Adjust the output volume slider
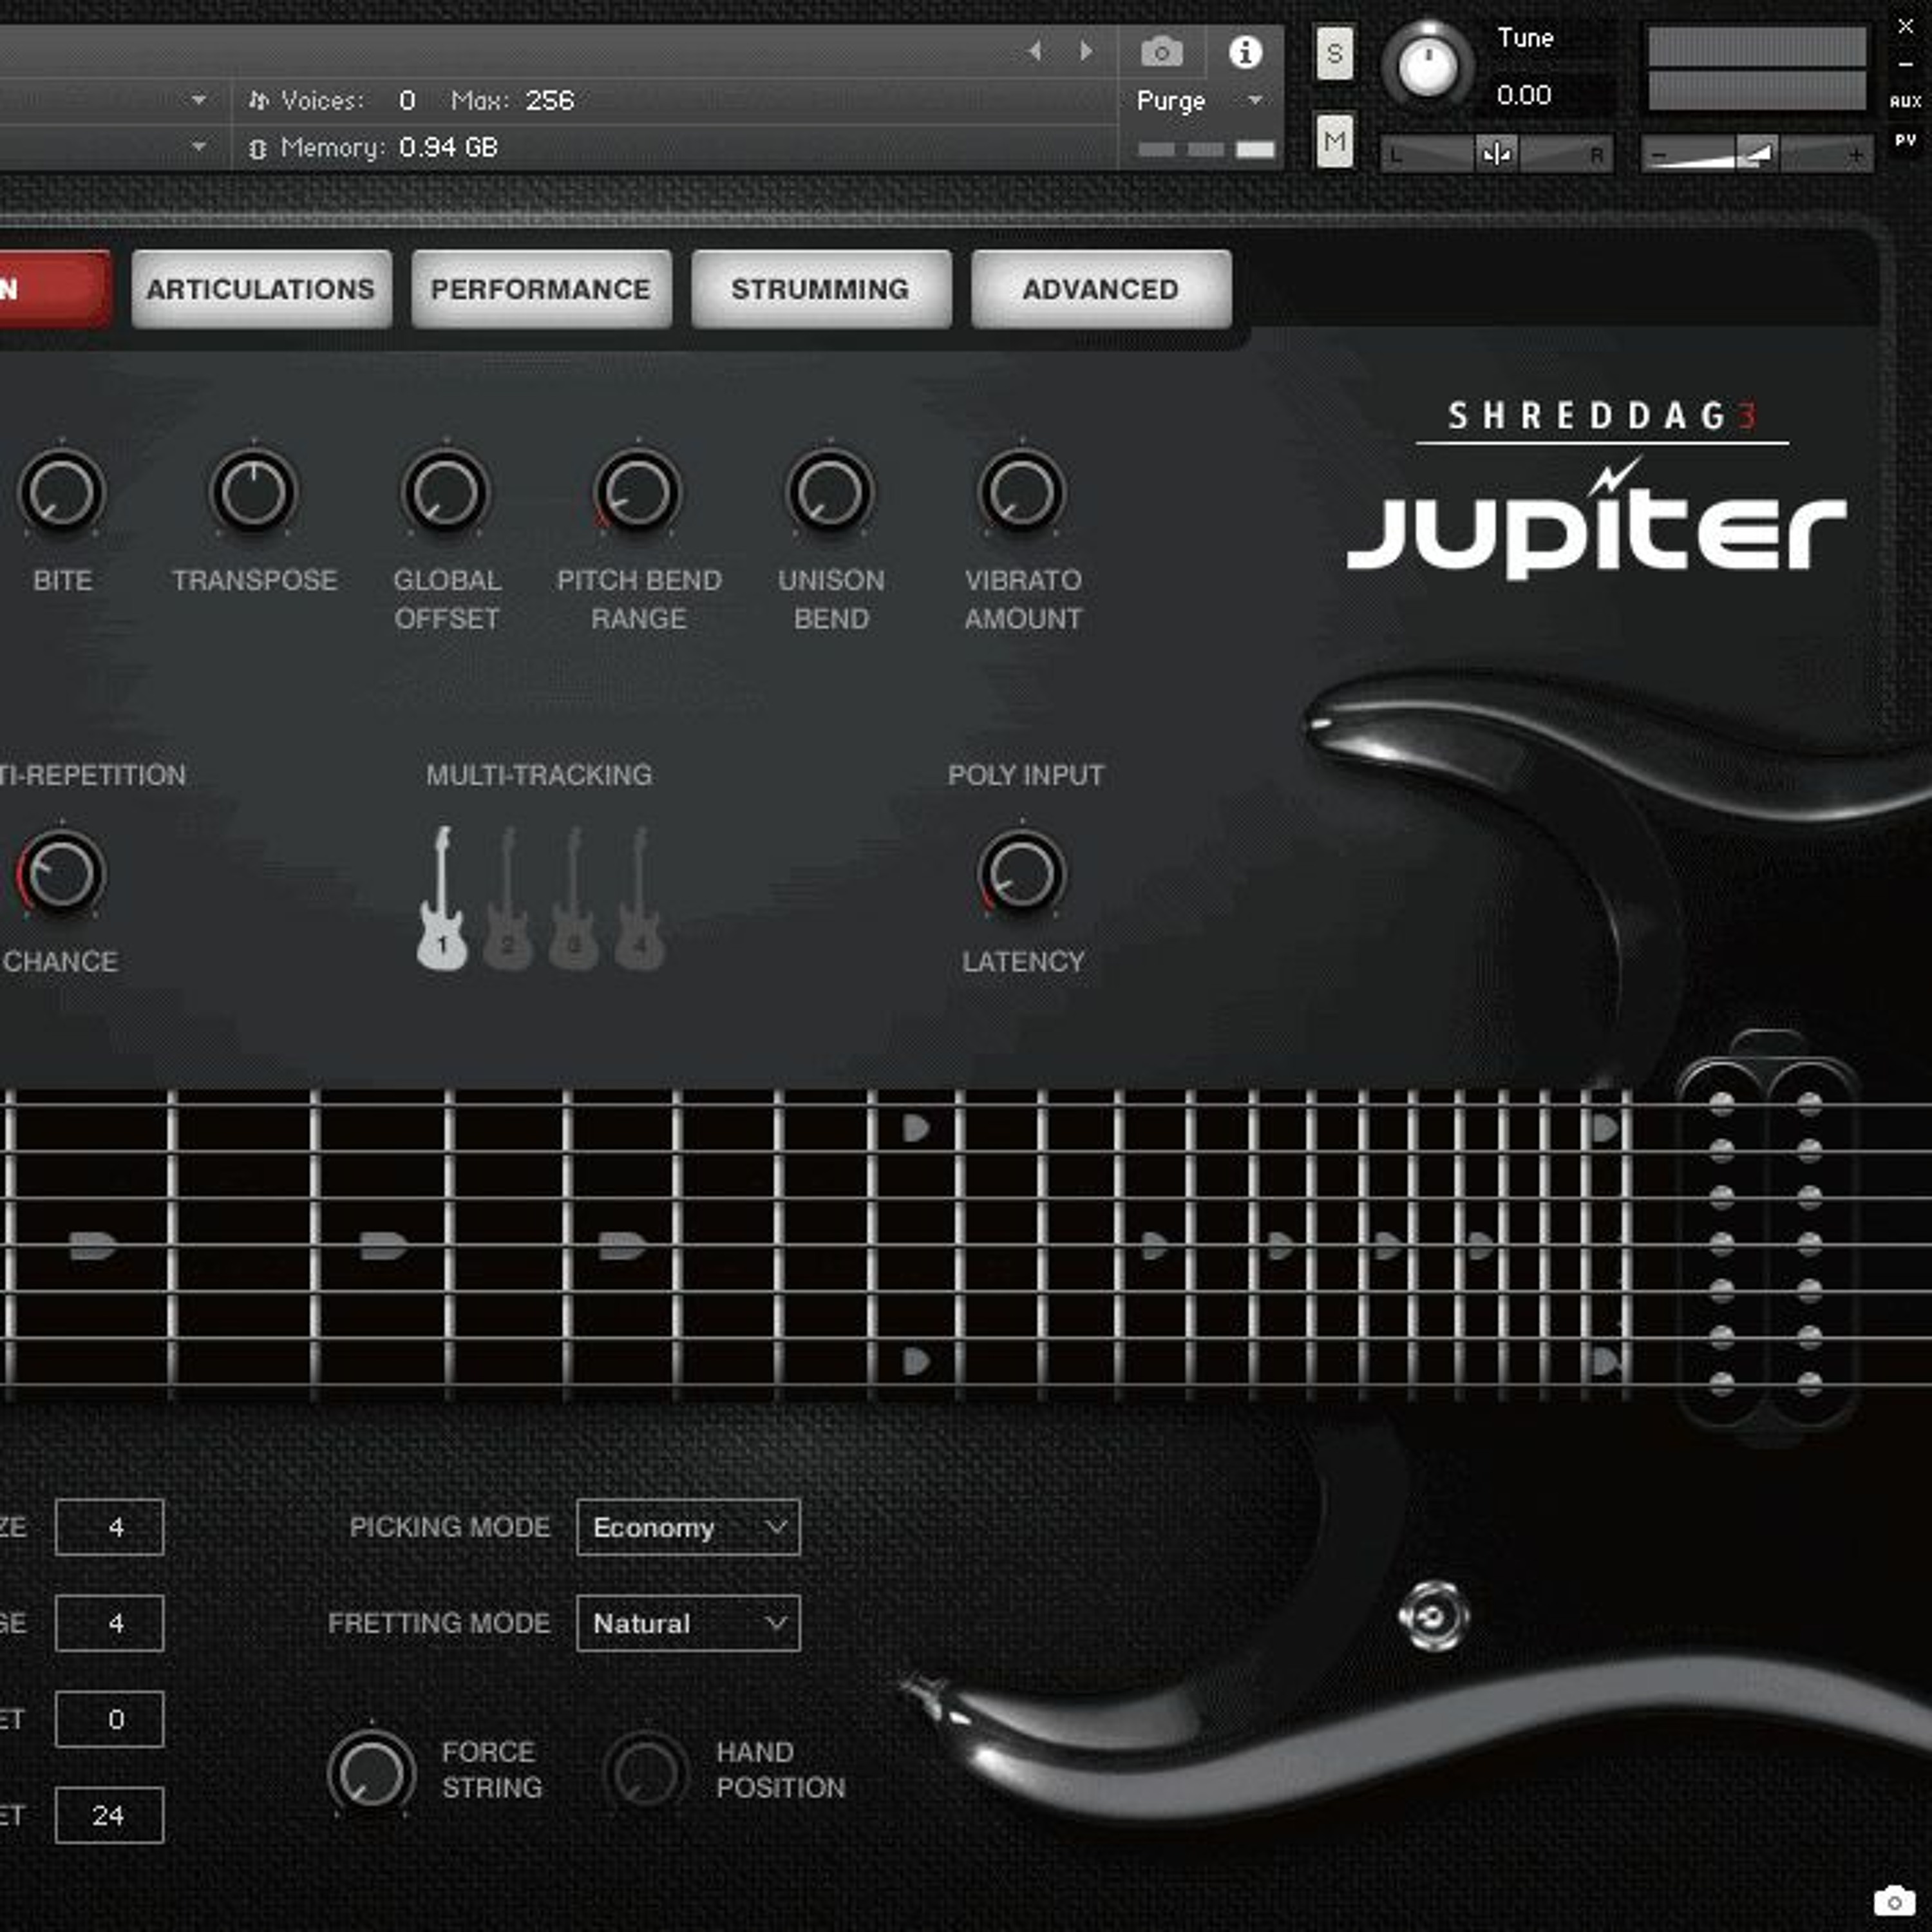Screen dimensions: 1932x1932 tap(1757, 154)
